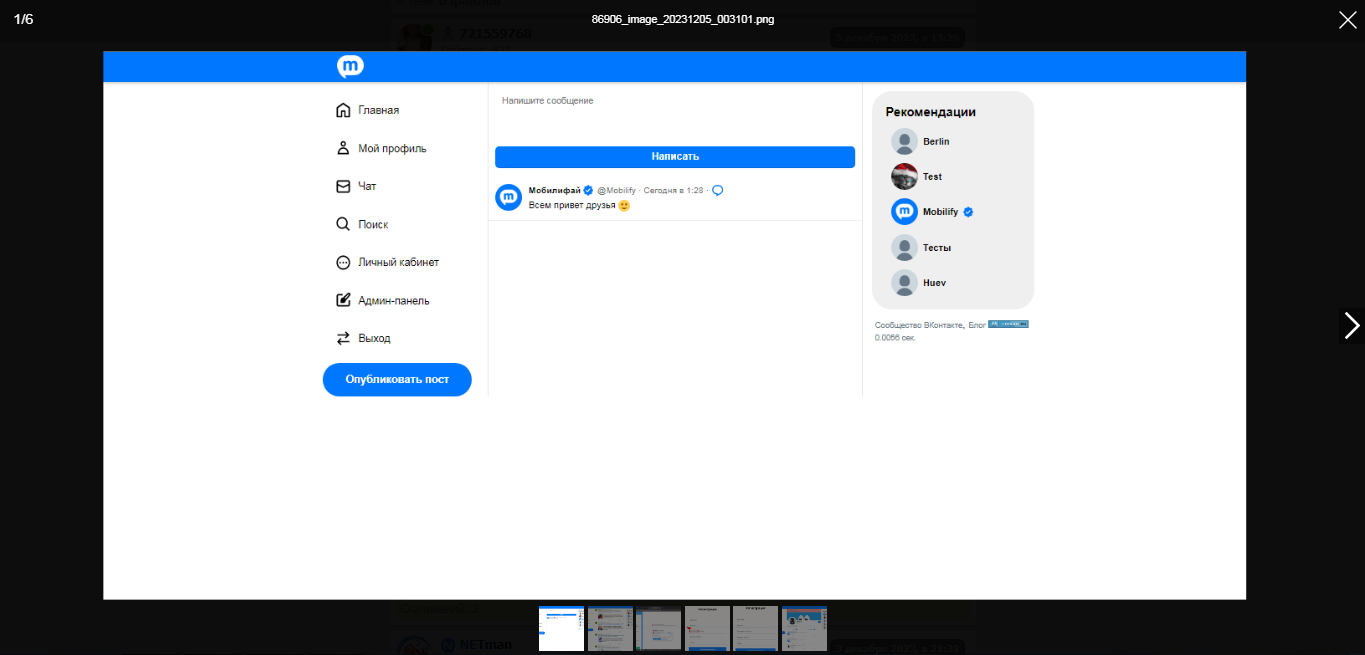Open Huev profile in recommendations

(933, 283)
